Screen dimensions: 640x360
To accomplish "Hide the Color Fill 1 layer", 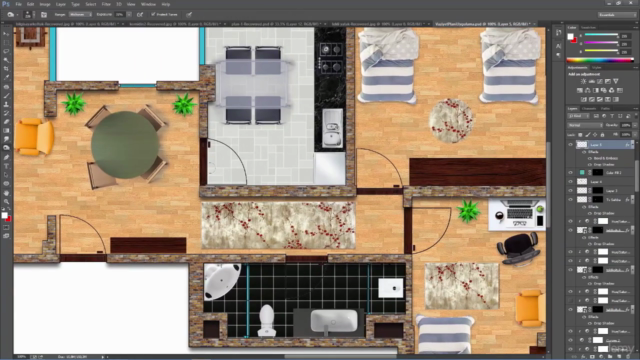I will point(570,173).
